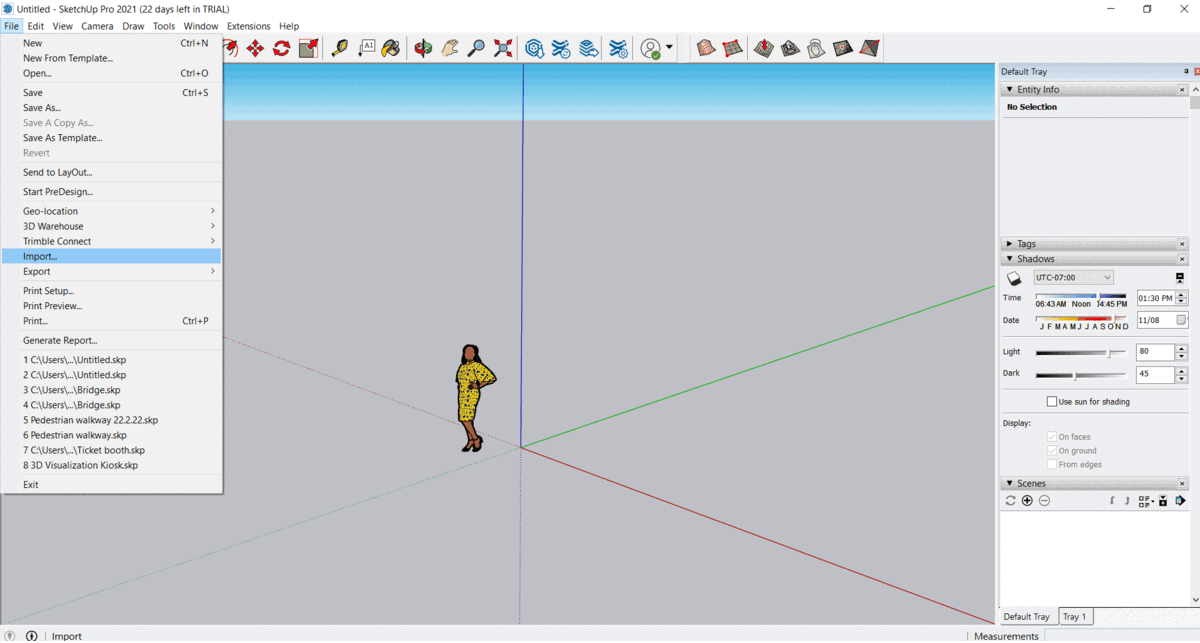Click the user account sign-in icon
The width and height of the screenshot is (1200, 643).
(651, 48)
